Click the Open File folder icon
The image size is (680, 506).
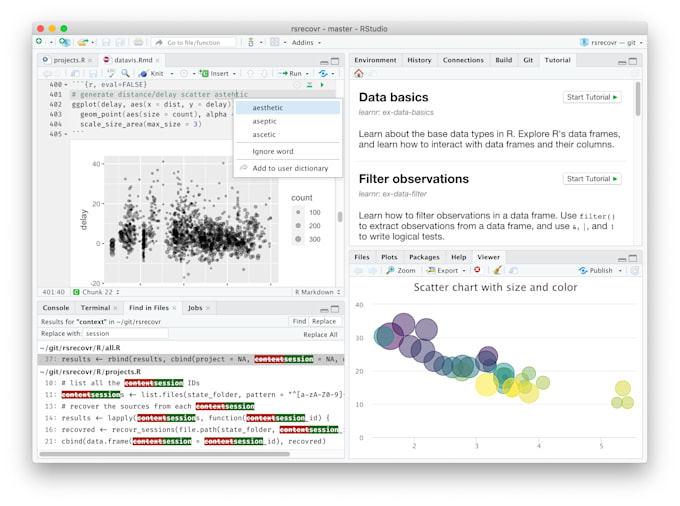82,42
